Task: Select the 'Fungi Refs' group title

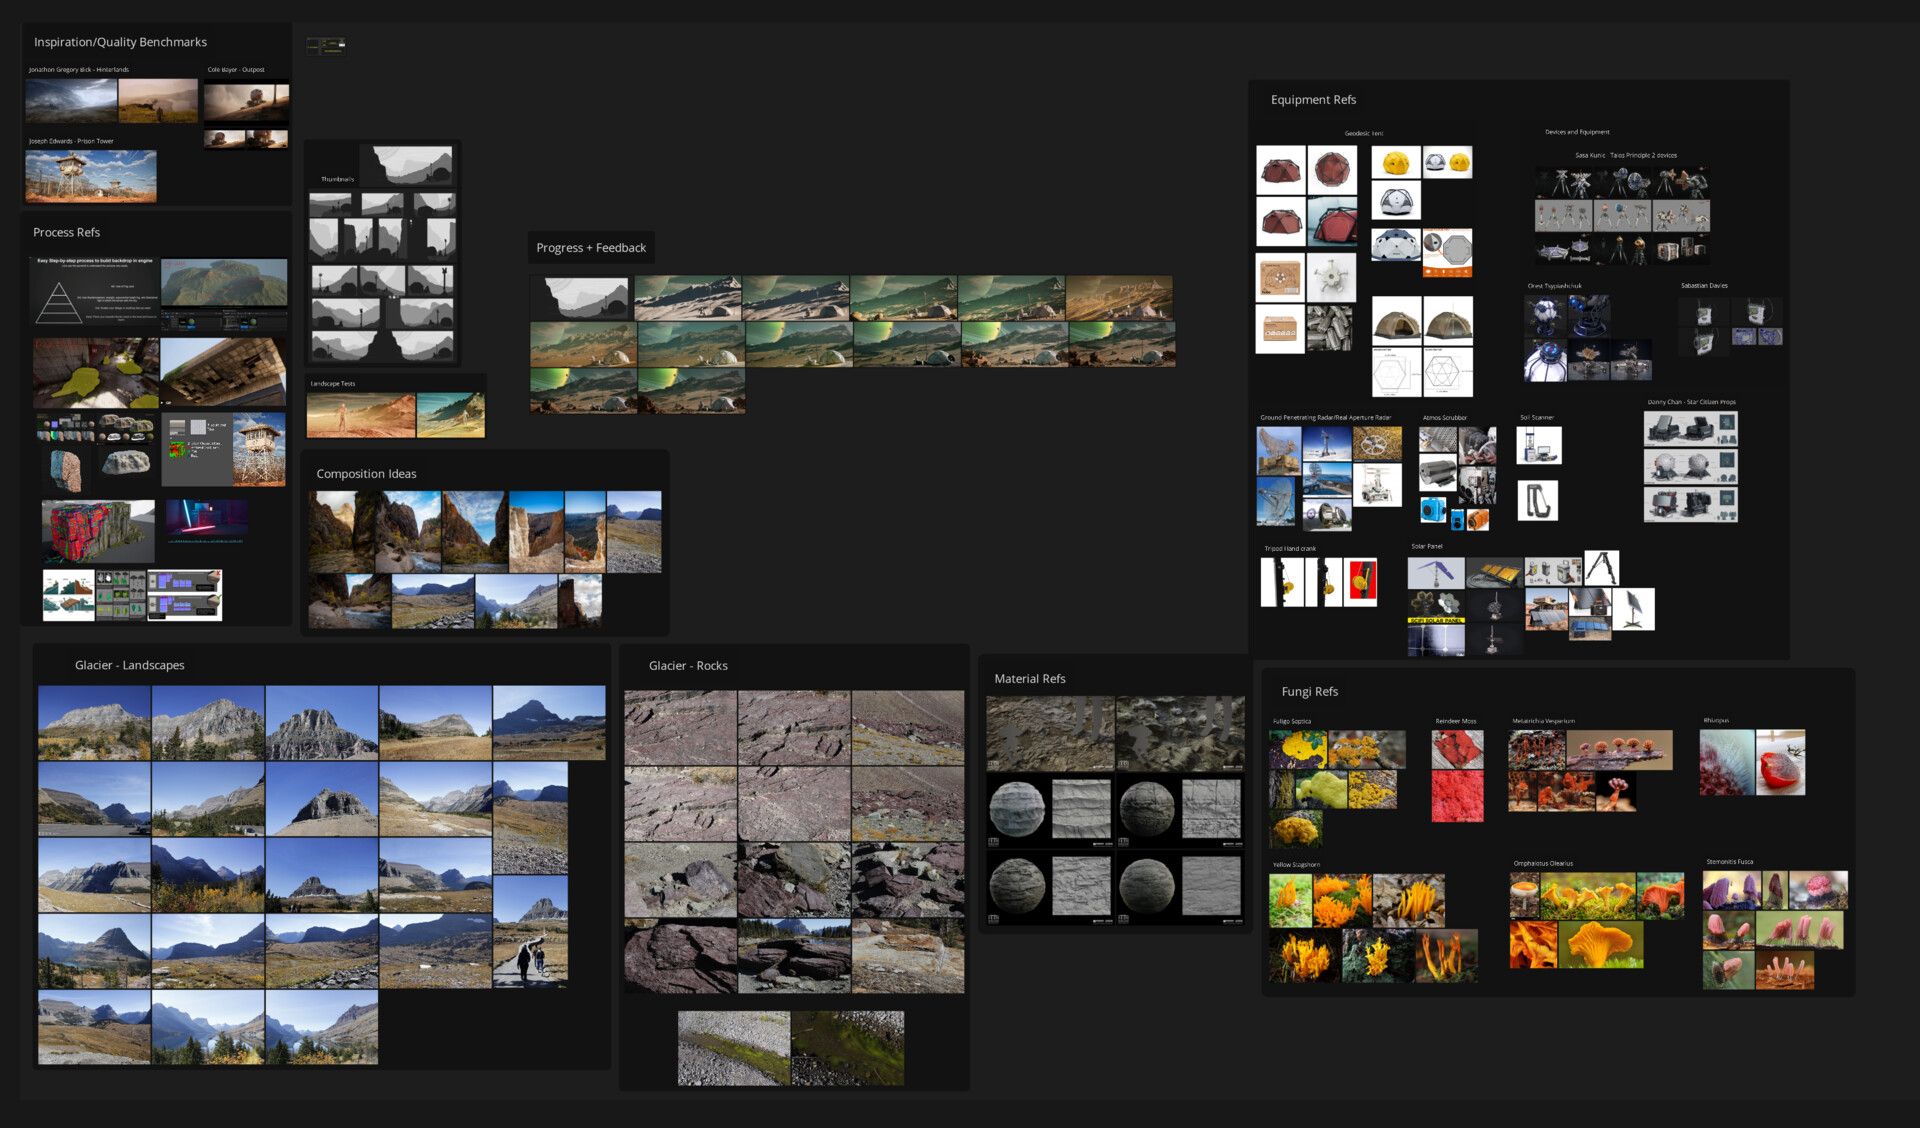Action: click(1309, 692)
